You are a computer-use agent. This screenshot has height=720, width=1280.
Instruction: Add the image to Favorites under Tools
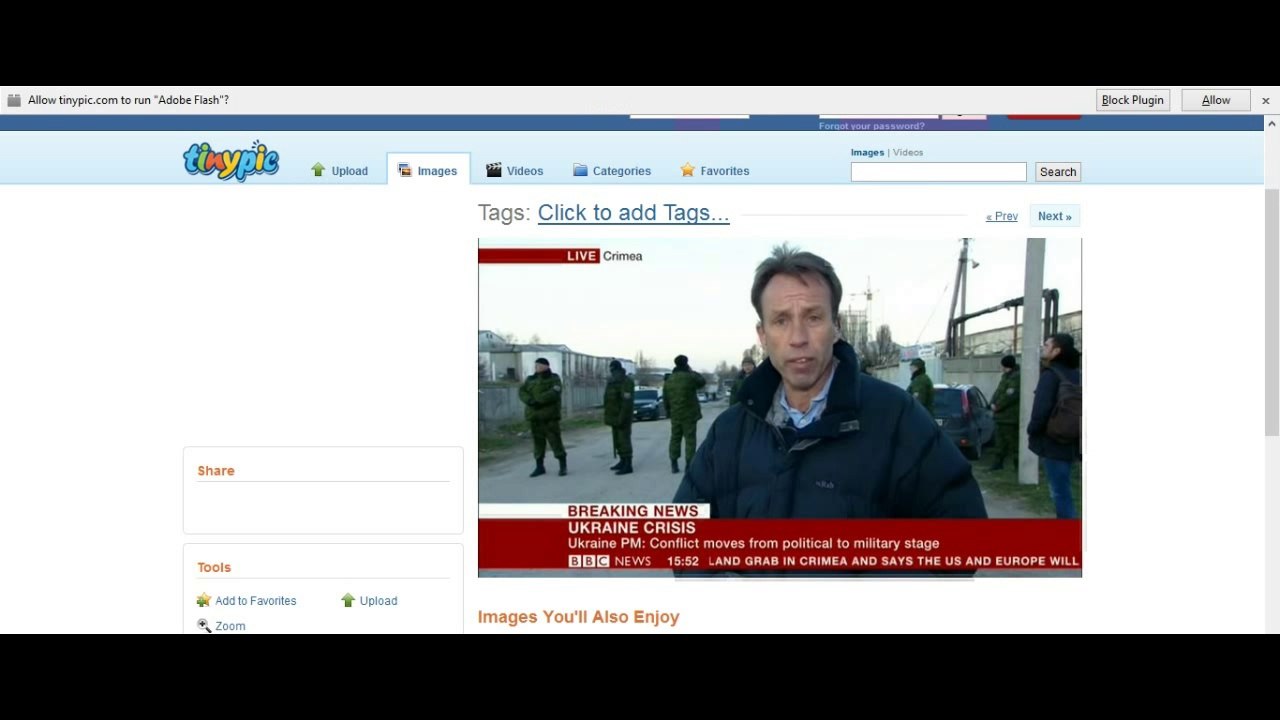[x=246, y=601]
